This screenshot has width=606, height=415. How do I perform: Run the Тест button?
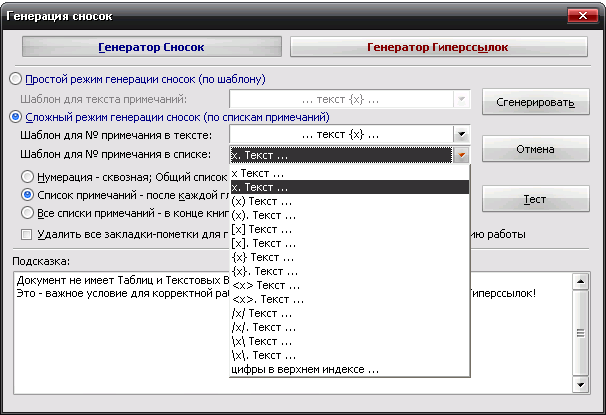(535, 199)
